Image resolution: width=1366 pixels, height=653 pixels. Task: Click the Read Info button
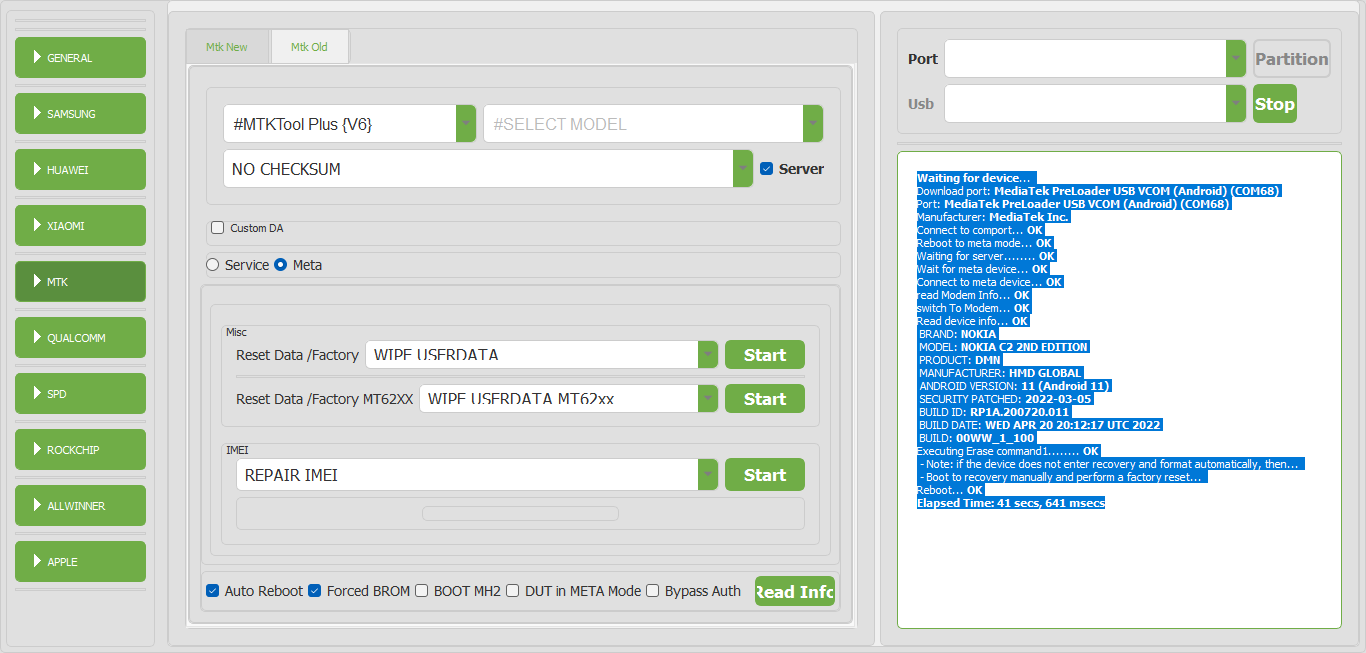click(x=795, y=592)
